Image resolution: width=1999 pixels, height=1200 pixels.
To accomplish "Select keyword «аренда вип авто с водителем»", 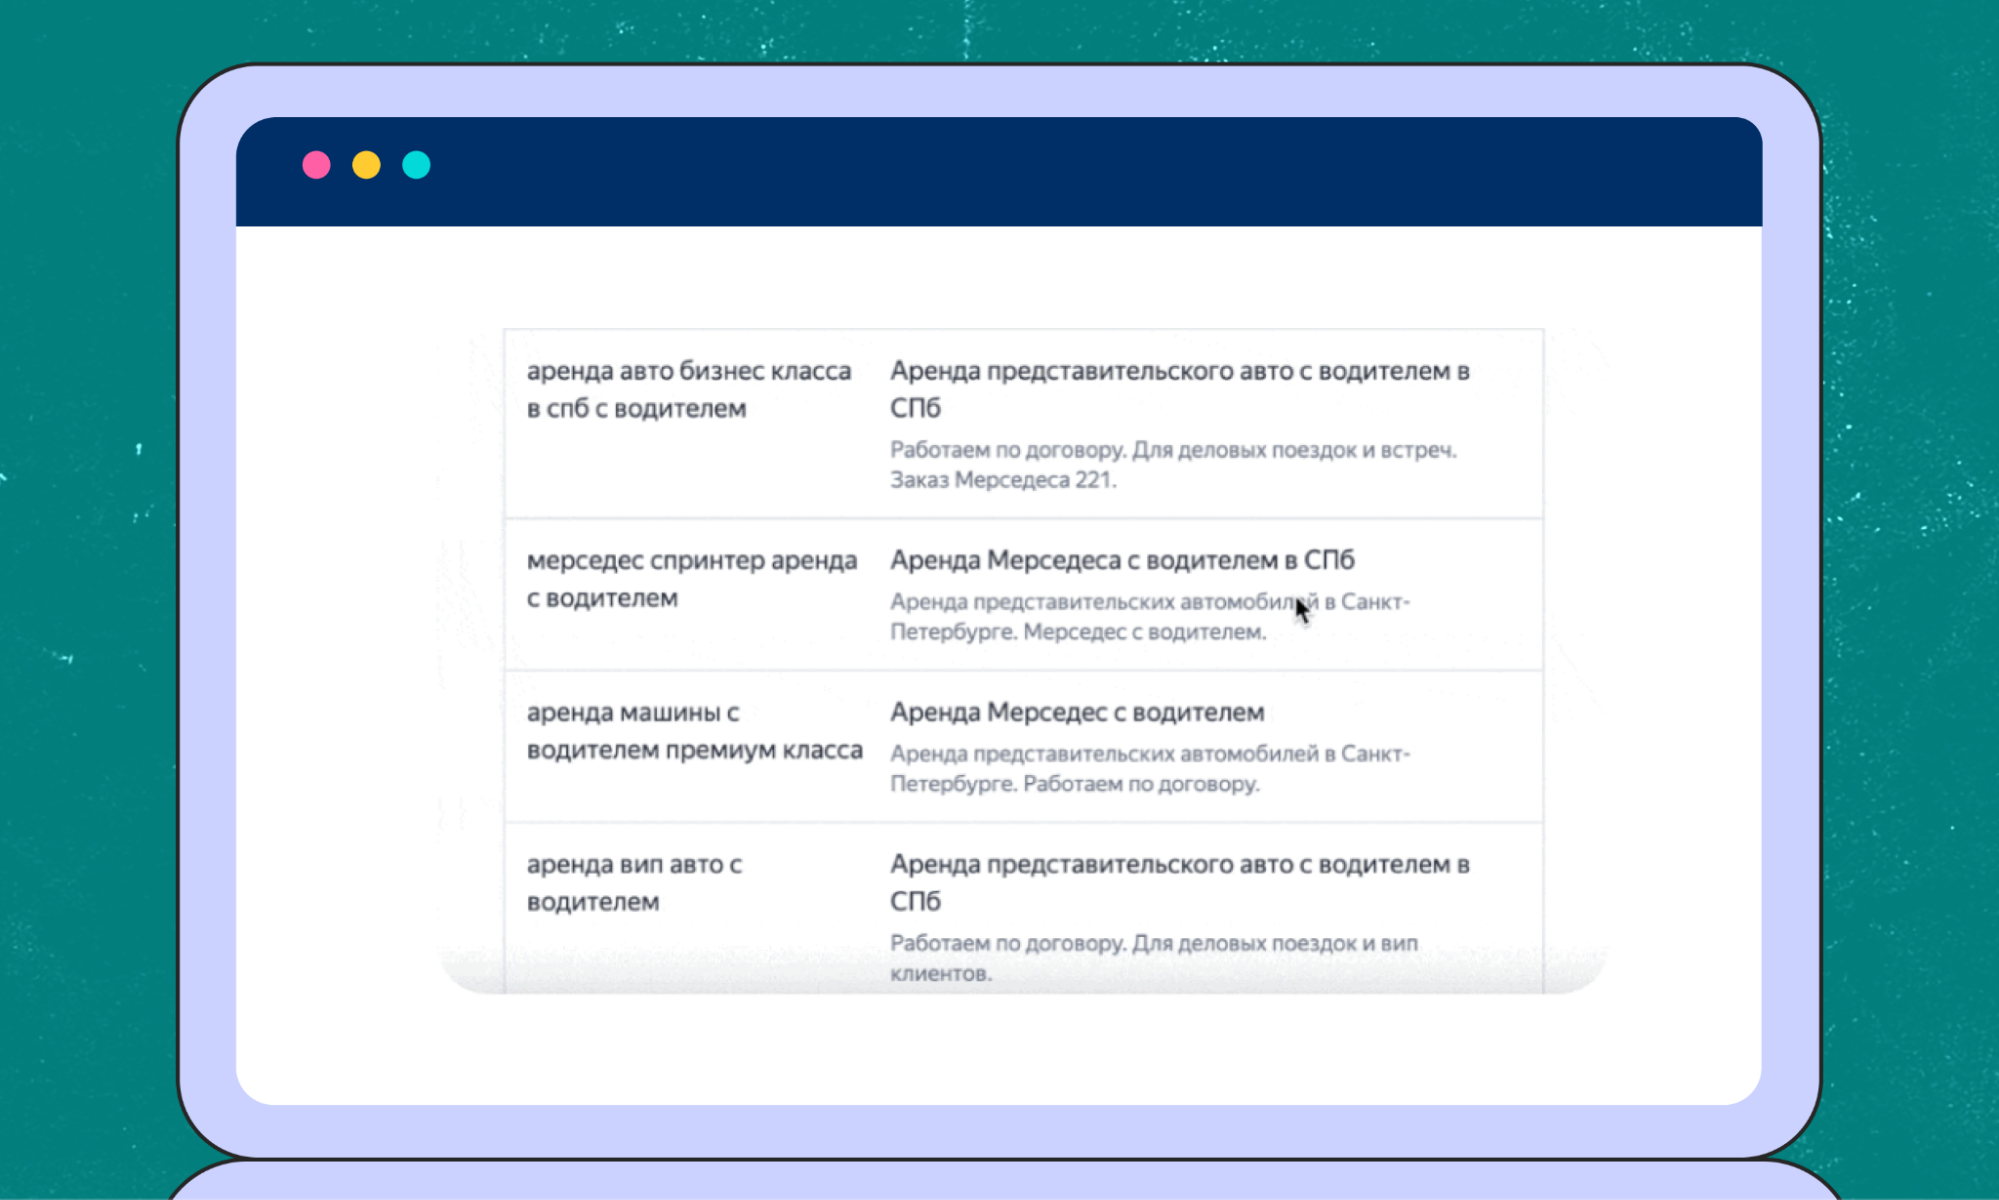I will [x=635, y=882].
